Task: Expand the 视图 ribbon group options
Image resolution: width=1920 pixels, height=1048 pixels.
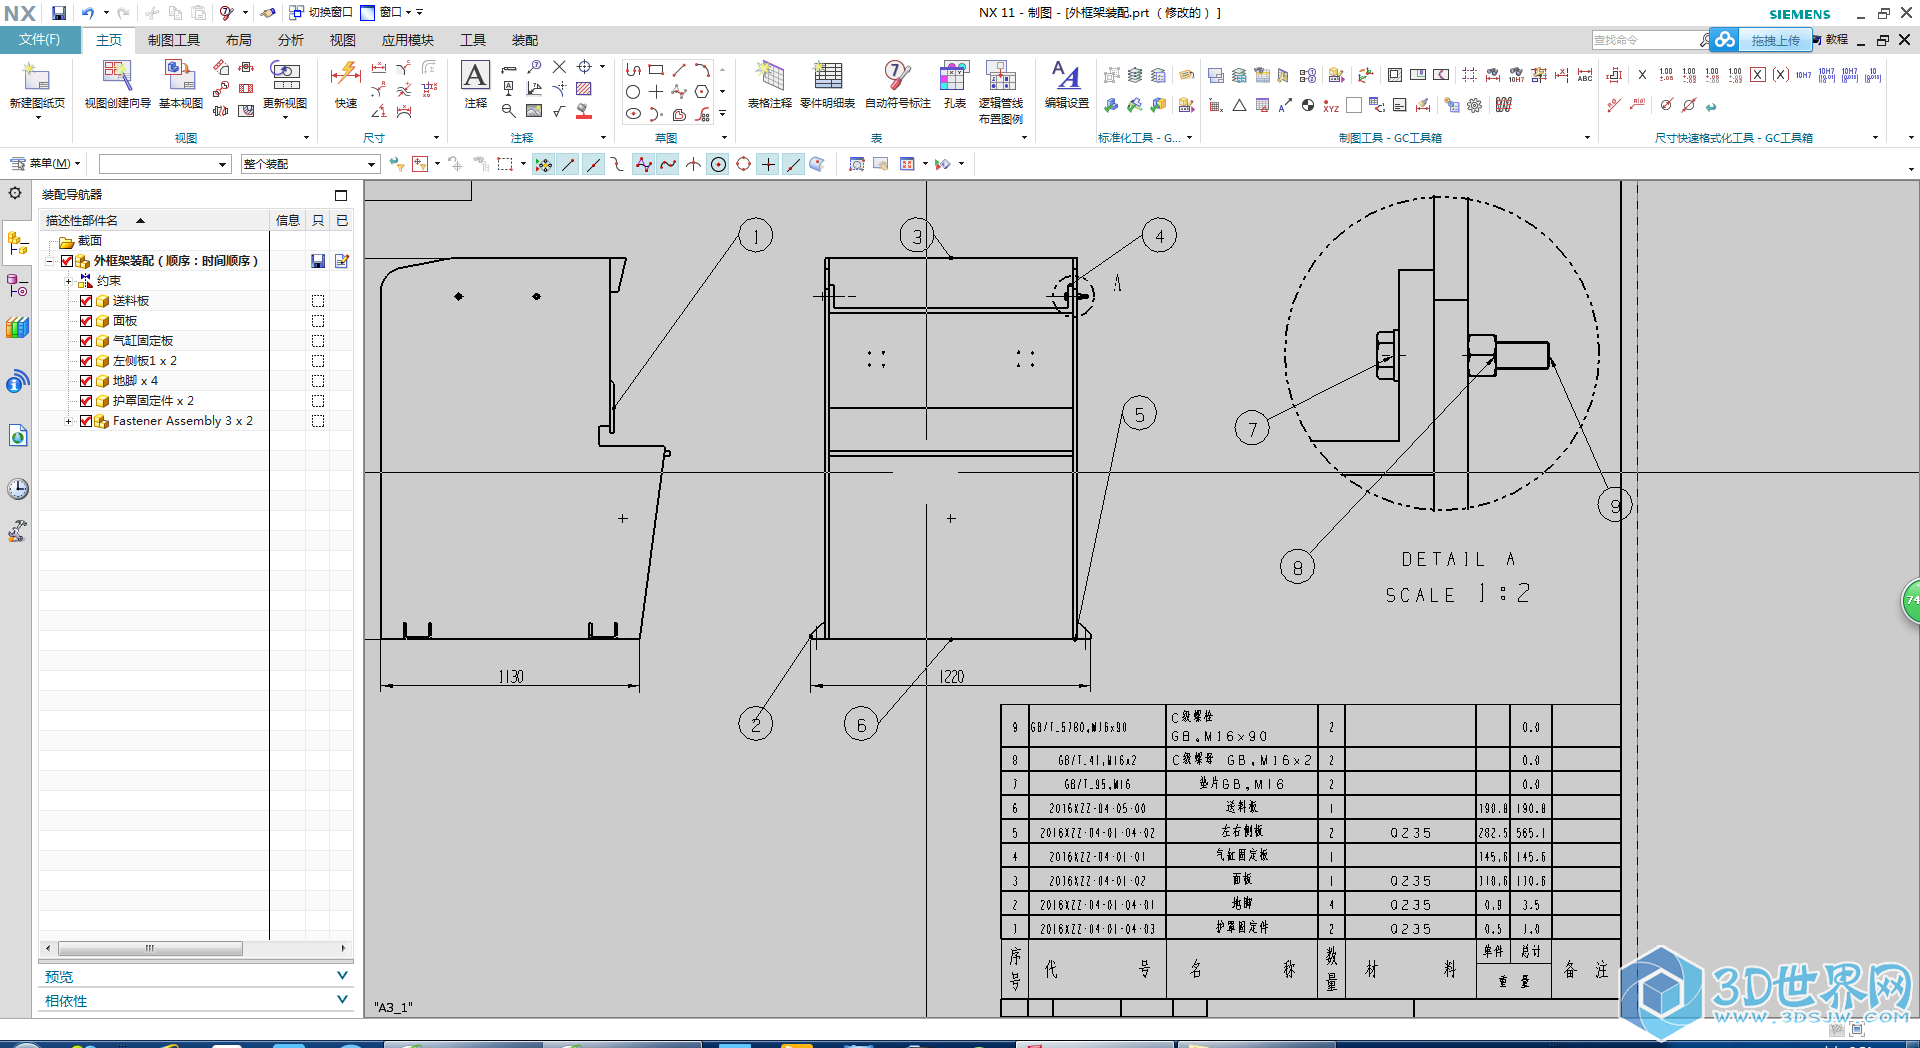Action: (306, 138)
